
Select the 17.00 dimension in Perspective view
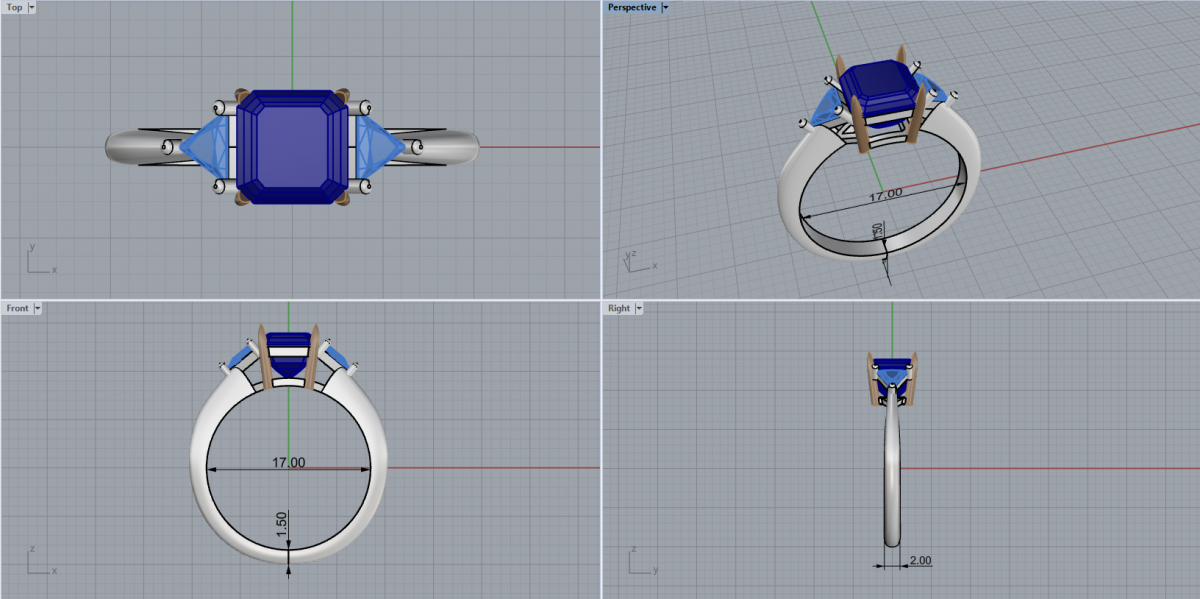(x=885, y=194)
